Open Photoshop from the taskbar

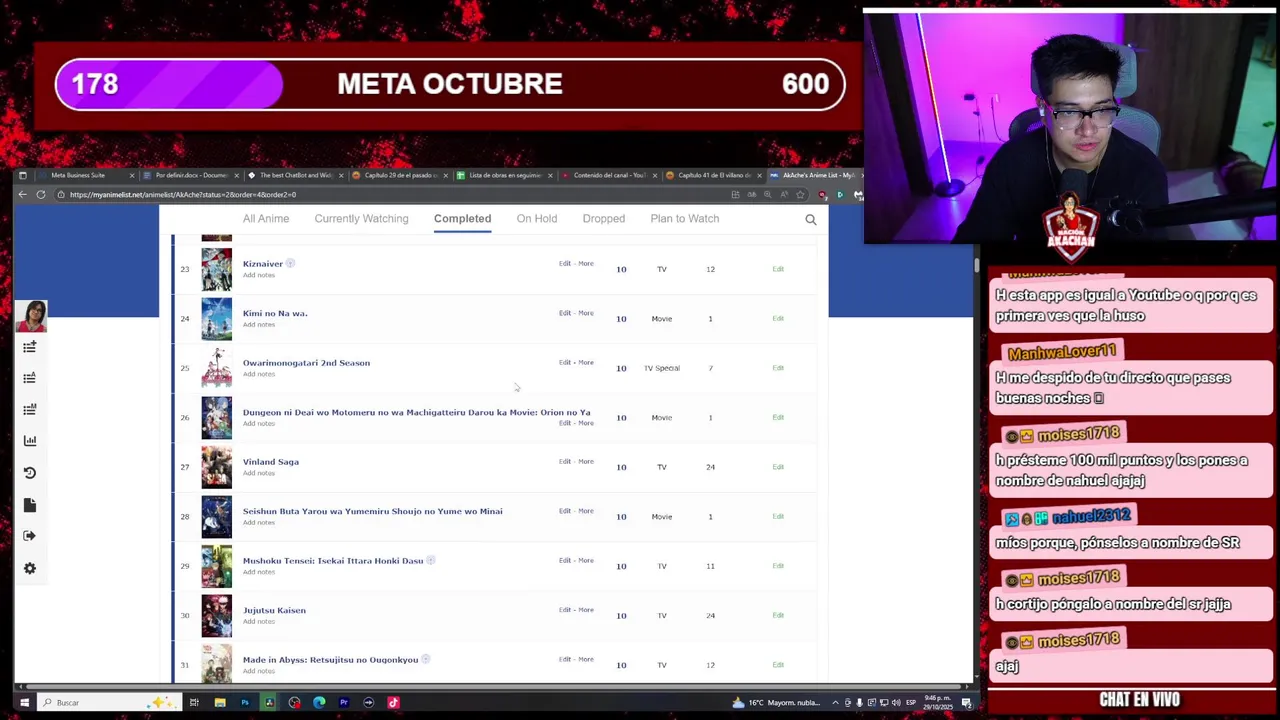[x=245, y=703]
